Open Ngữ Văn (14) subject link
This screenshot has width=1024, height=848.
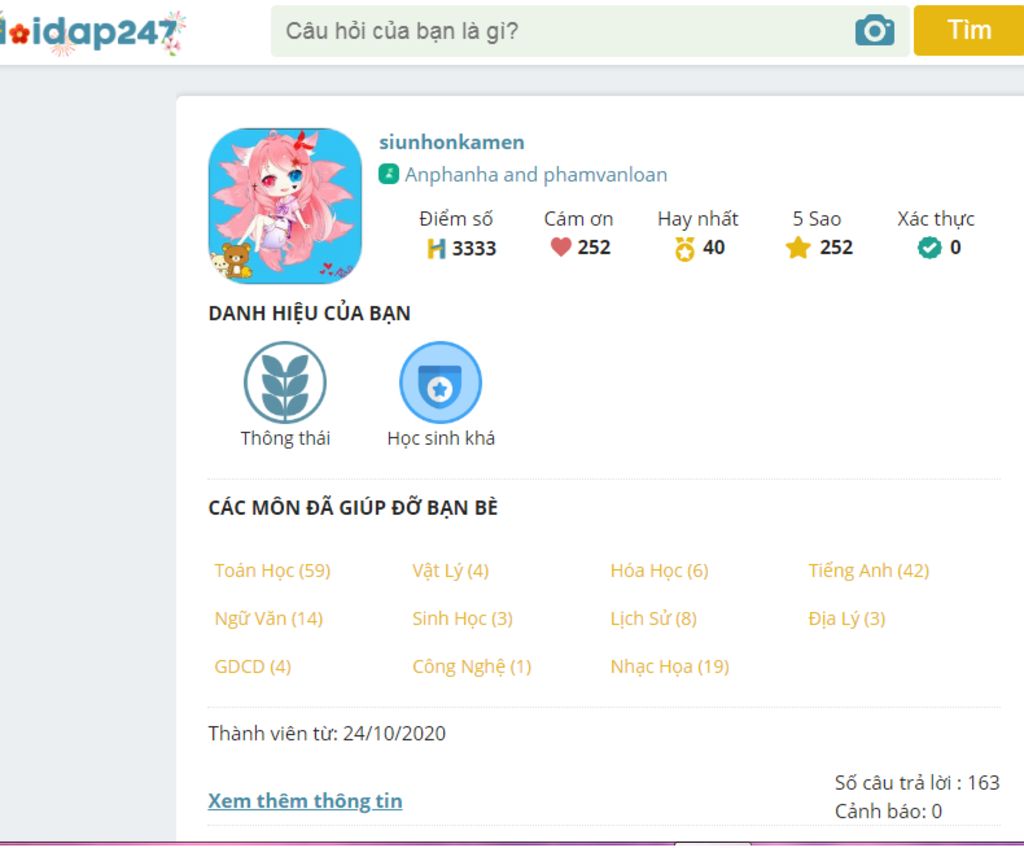[x=268, y=618]
